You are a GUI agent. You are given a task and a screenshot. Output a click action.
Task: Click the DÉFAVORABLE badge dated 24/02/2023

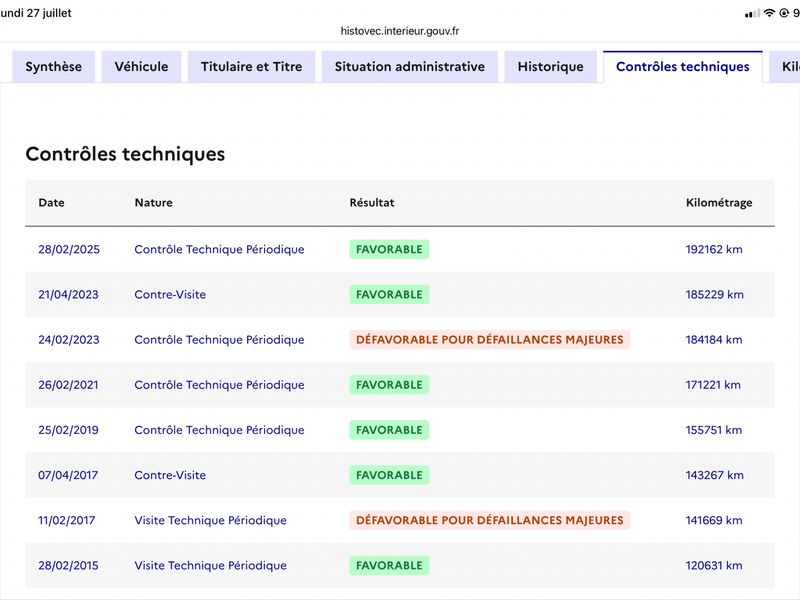pos(490,340)
